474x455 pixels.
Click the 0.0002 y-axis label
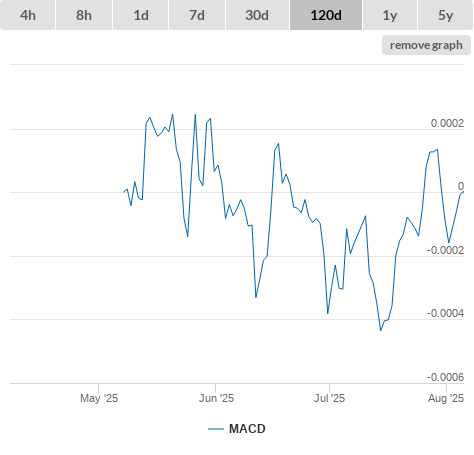447,123
